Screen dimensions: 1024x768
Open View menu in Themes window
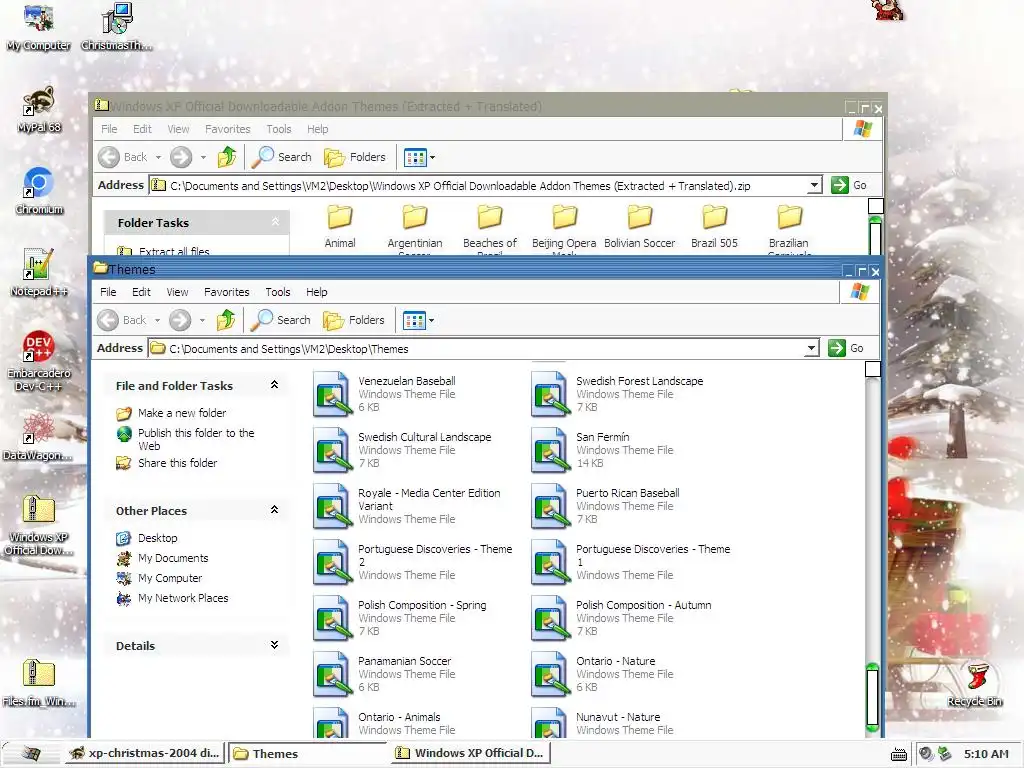coord(177,292)
